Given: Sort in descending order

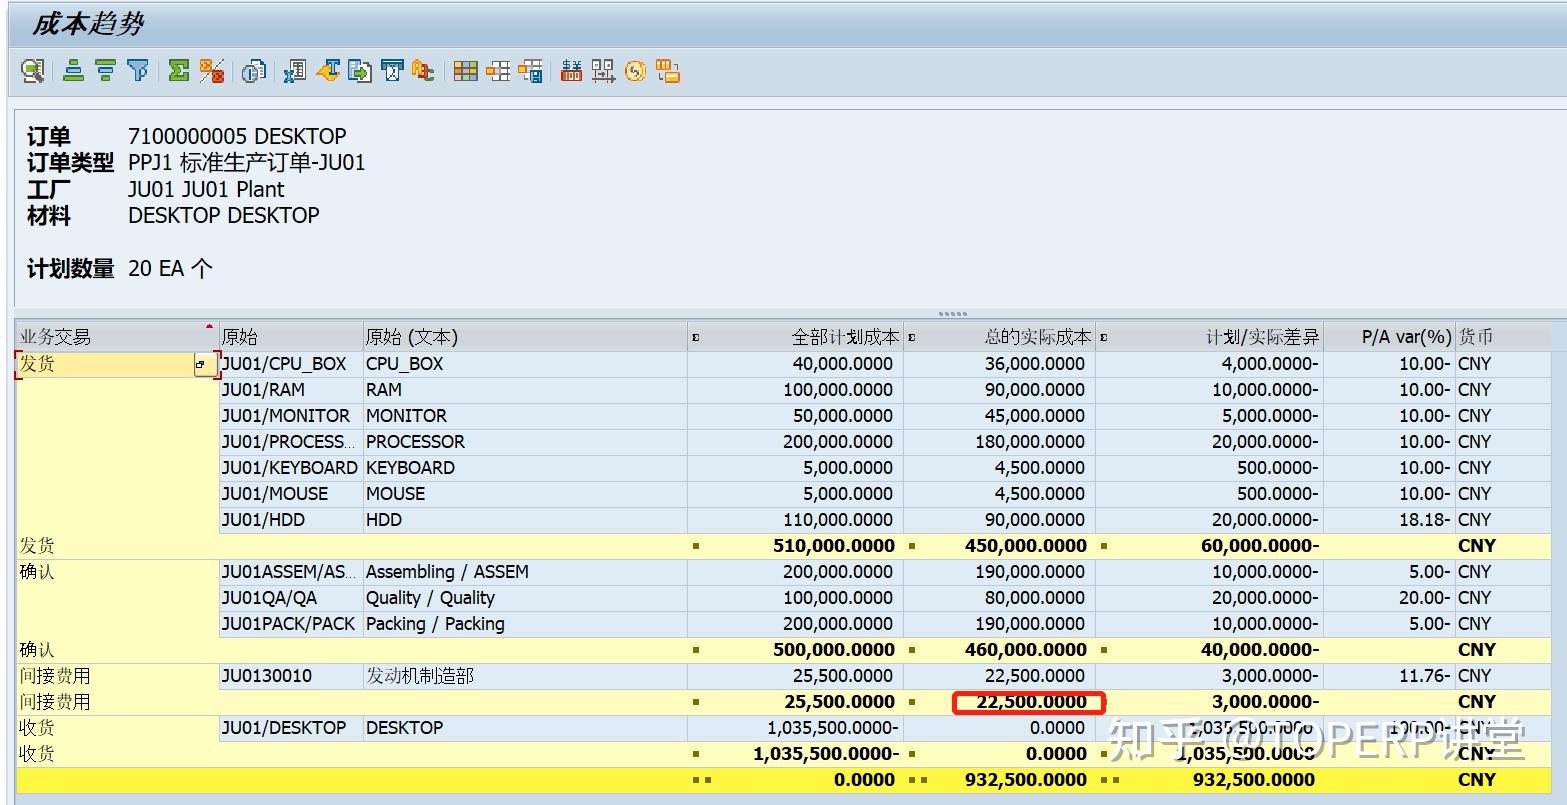Looking at the screenshot, I should click(104, 70).
